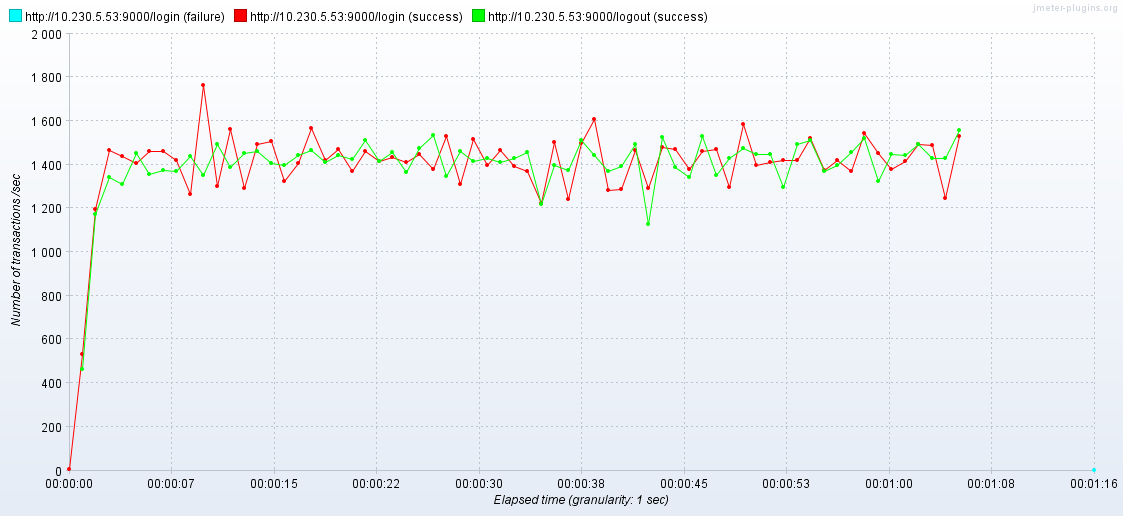1123x516 pixels.
Task: Click the cyan failure point at 00:01:16
Action: click(x=1094, y=470)
